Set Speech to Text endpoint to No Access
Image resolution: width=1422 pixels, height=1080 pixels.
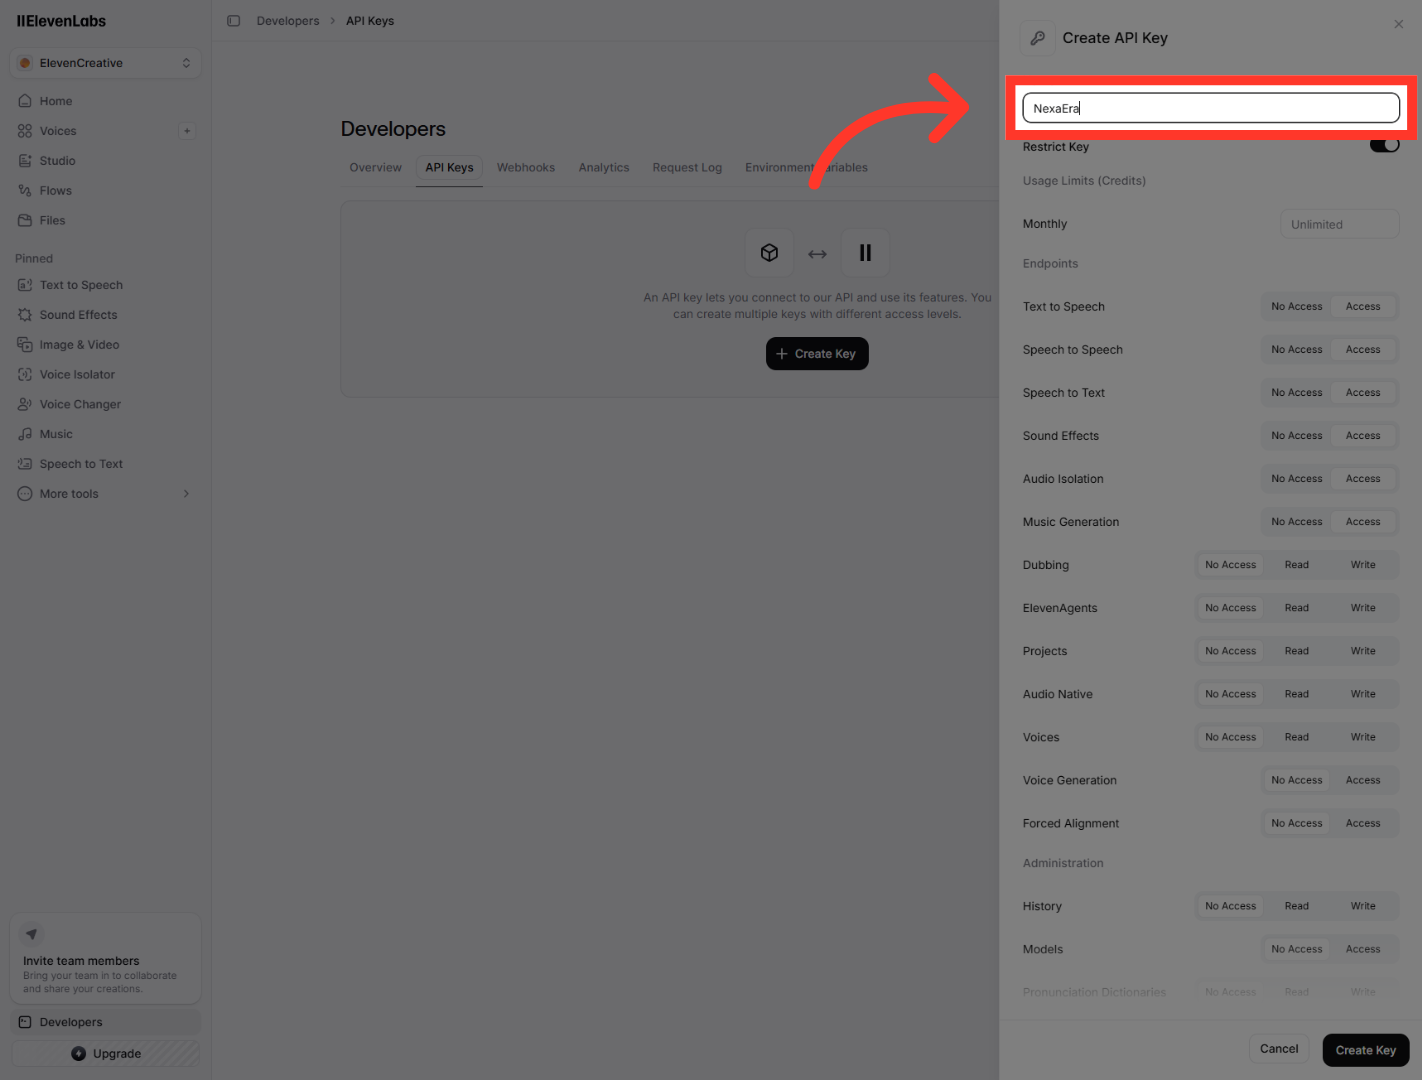coord(1297,393)
